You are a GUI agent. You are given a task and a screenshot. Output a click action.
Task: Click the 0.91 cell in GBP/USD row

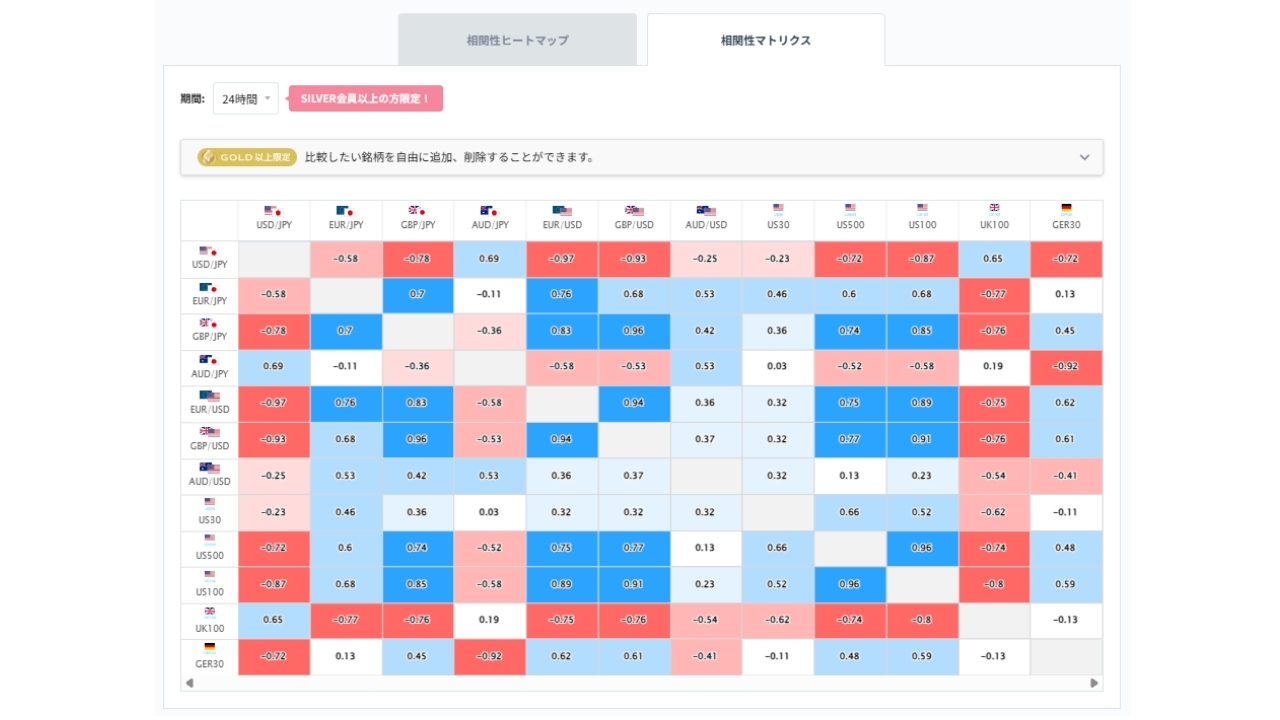click(922, 439)
